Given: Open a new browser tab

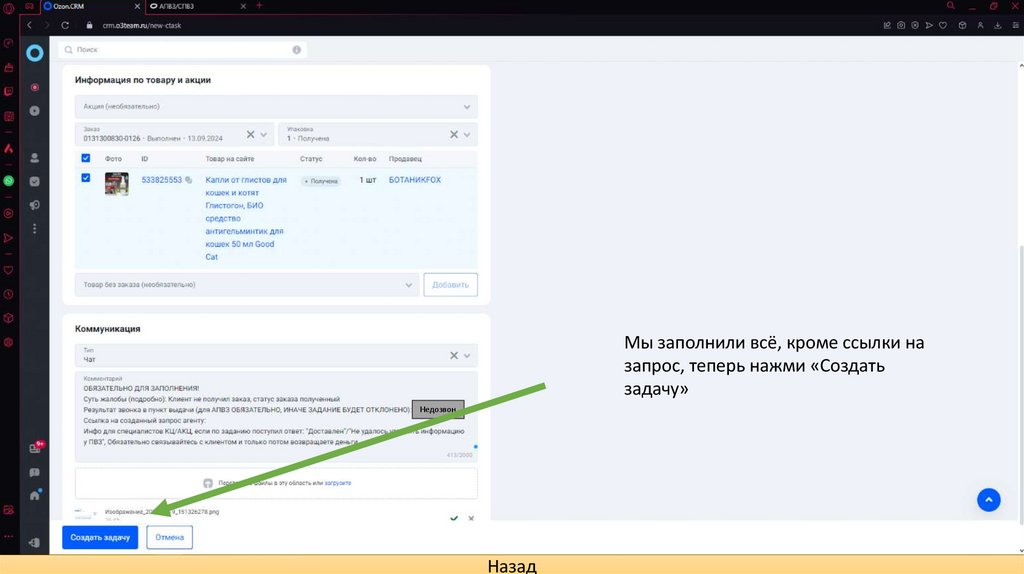Looking at the screenshot, I should [259, 6].
